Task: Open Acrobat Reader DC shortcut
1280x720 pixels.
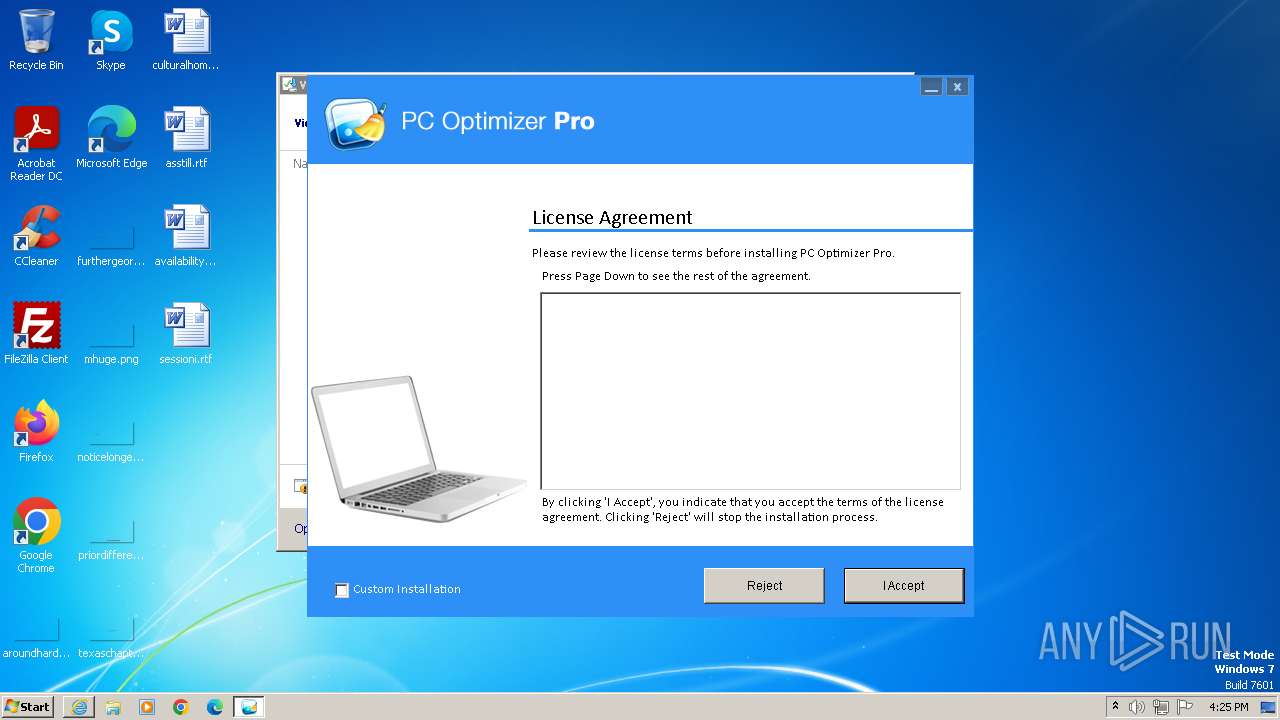Action: tap(36, 144)
